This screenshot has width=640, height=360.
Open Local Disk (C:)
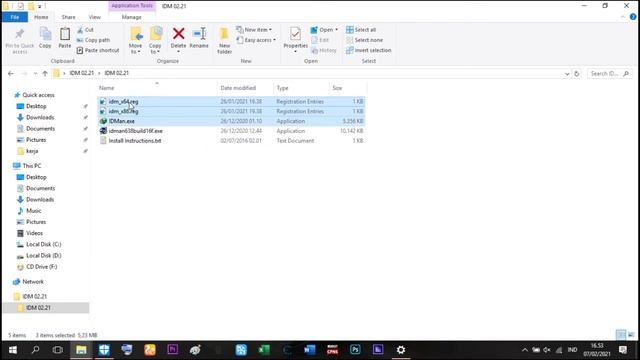tap(43, 244)
